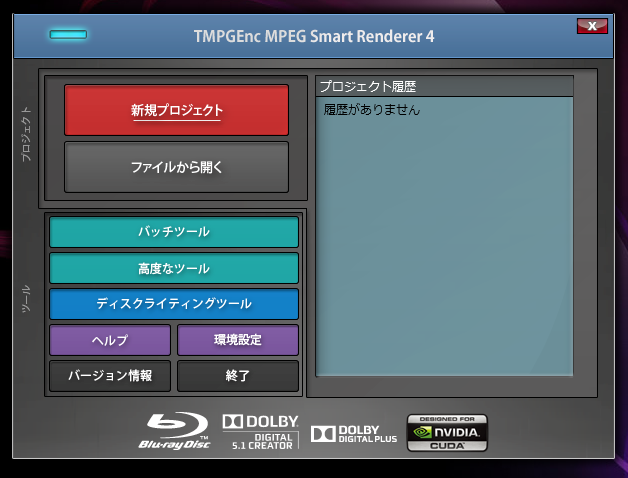Screen dimensions: 628x478
Task: Open project with ファイルから開く button
Action: (176, 167)
